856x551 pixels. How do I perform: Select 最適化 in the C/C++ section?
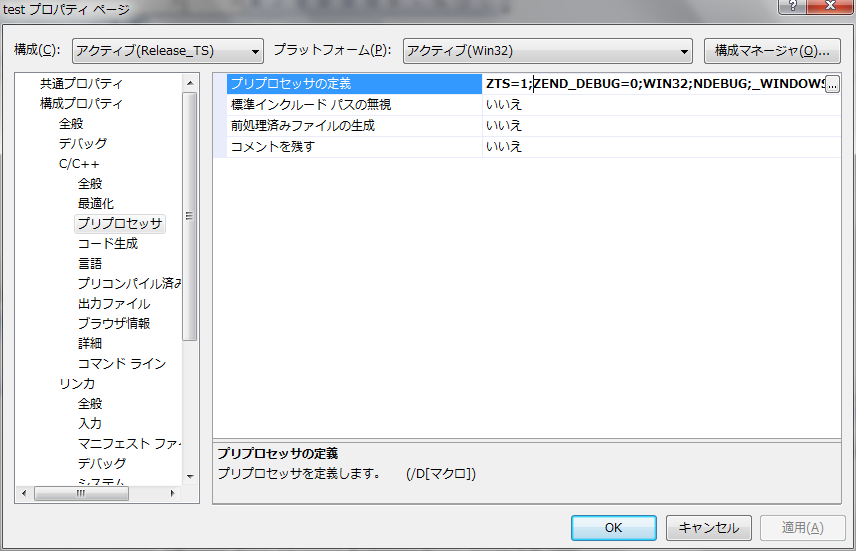[x=96, y=203]
